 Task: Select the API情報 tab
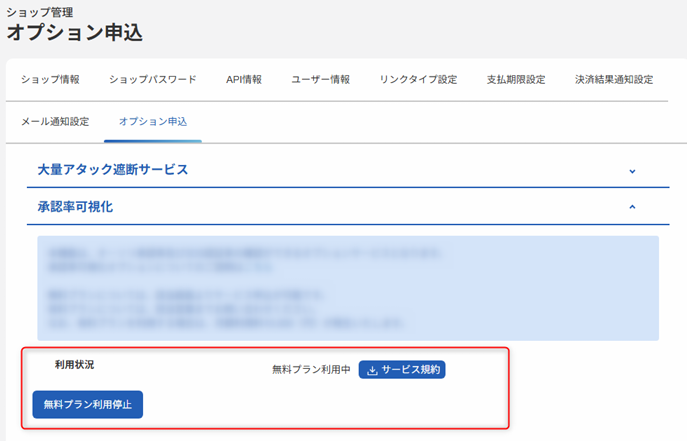tap(244, 80)
